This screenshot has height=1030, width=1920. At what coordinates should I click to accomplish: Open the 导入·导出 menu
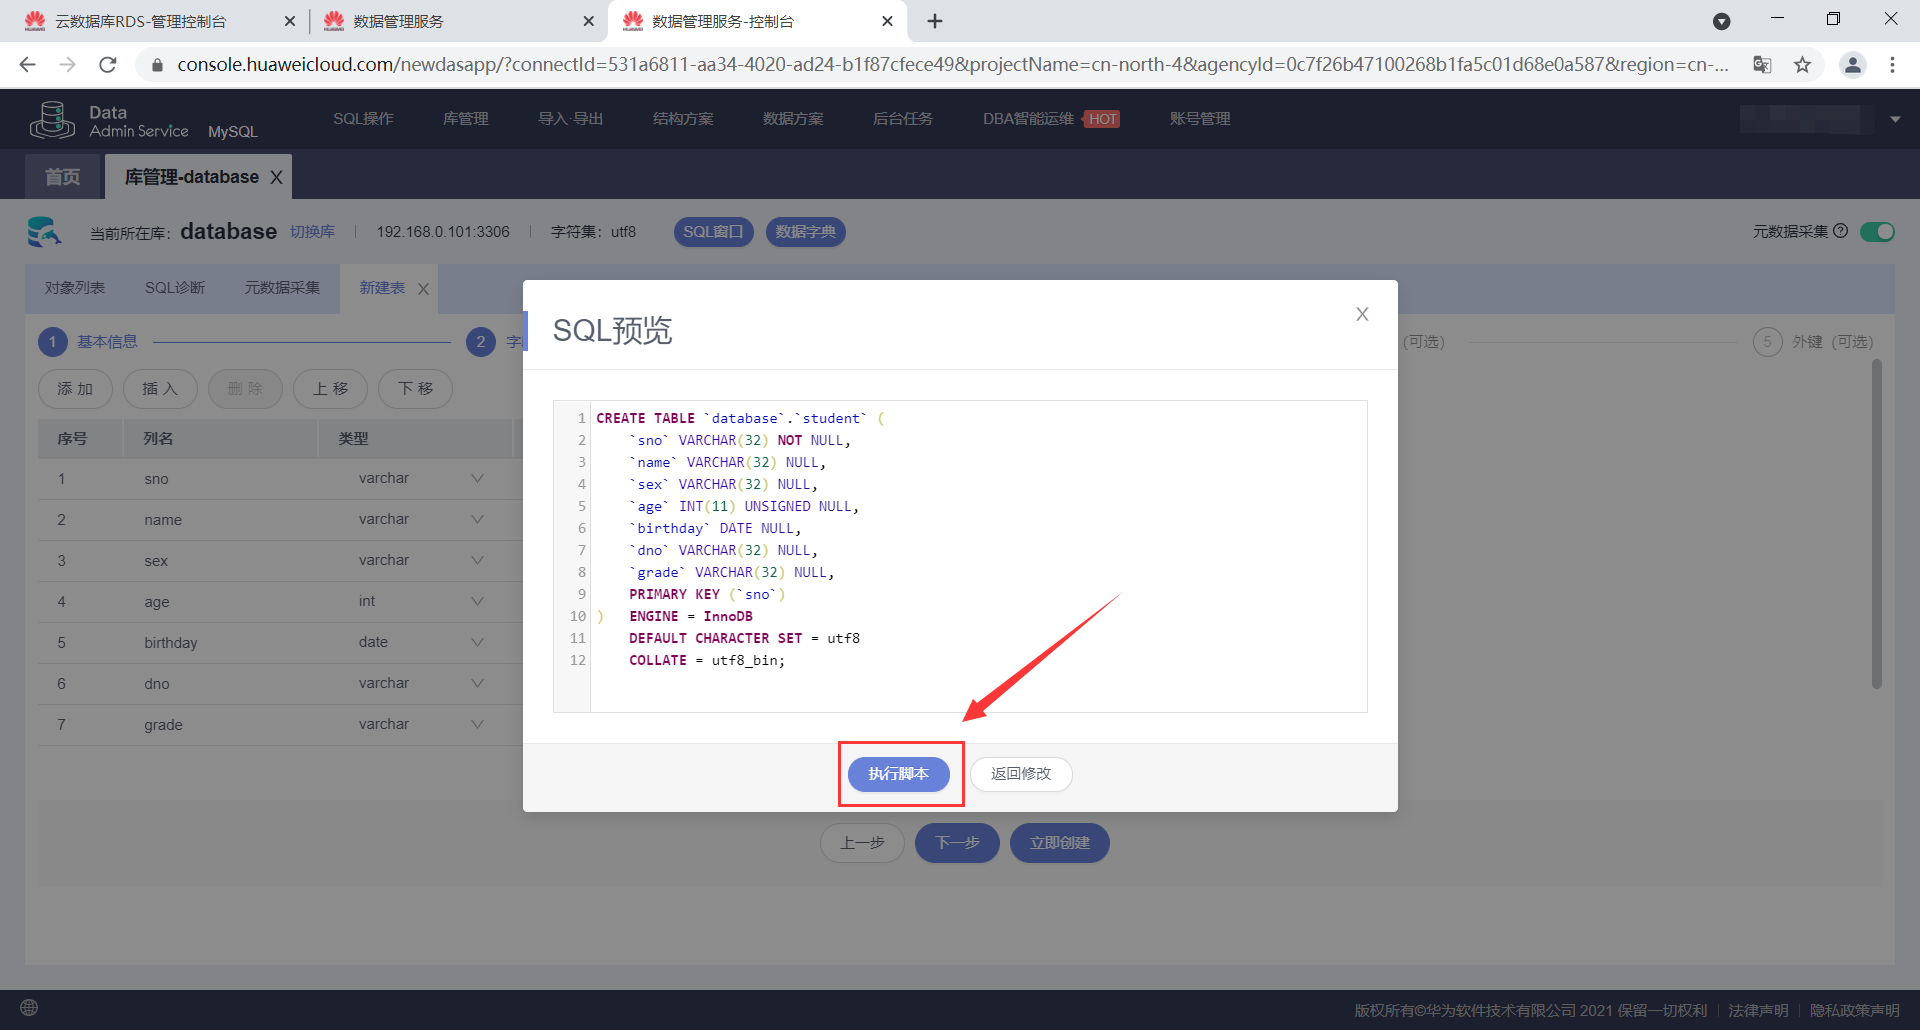pyautogui.click(x=570, y=119)
